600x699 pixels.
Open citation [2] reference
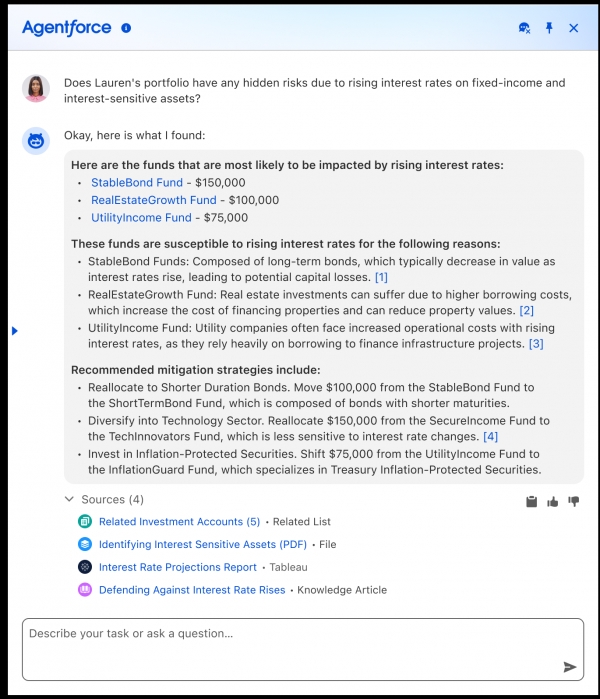click(526, 310)
